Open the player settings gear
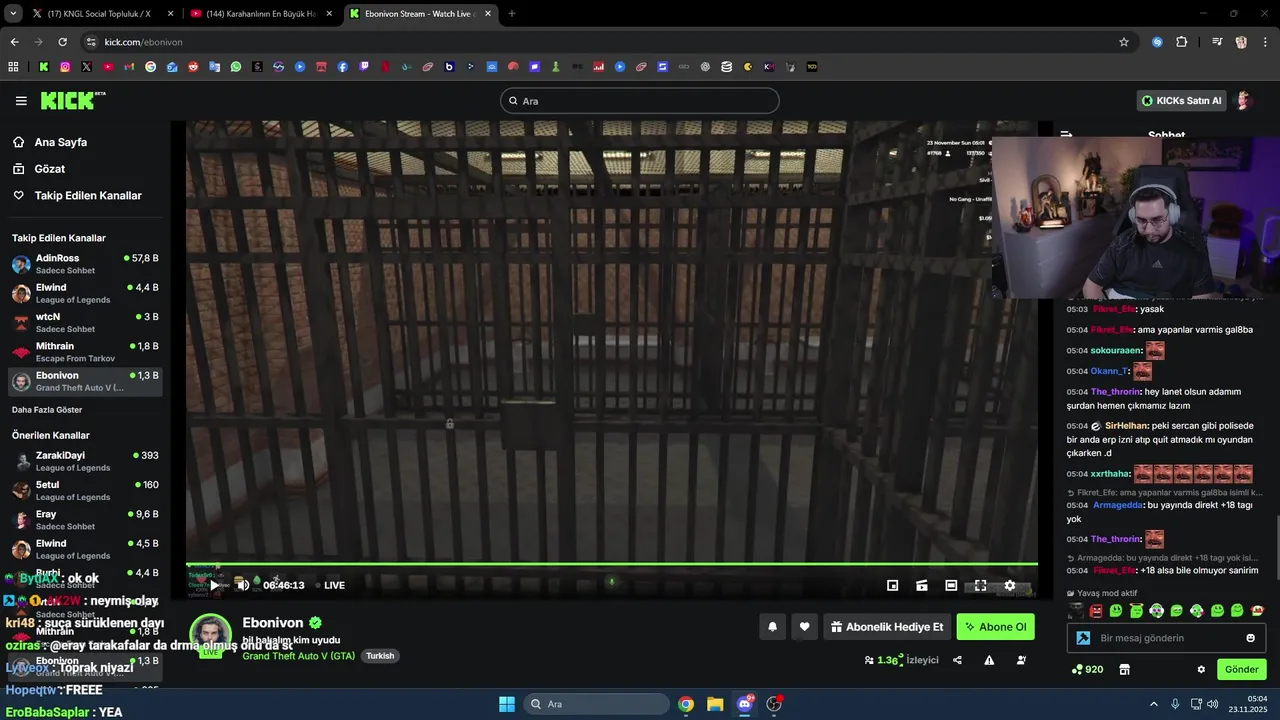 (x=1009, y=586)
